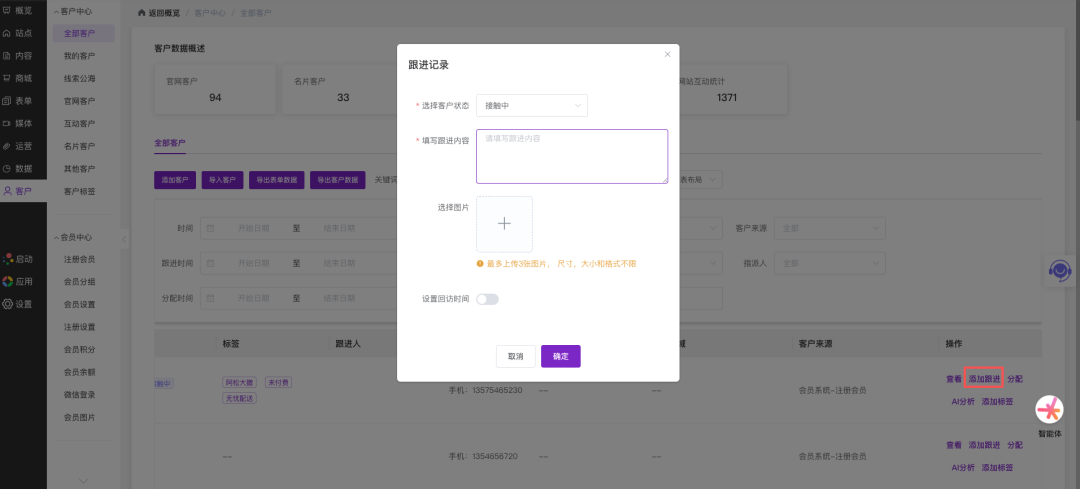Close the 跟进记录 dialog with X

click(667, 55)
